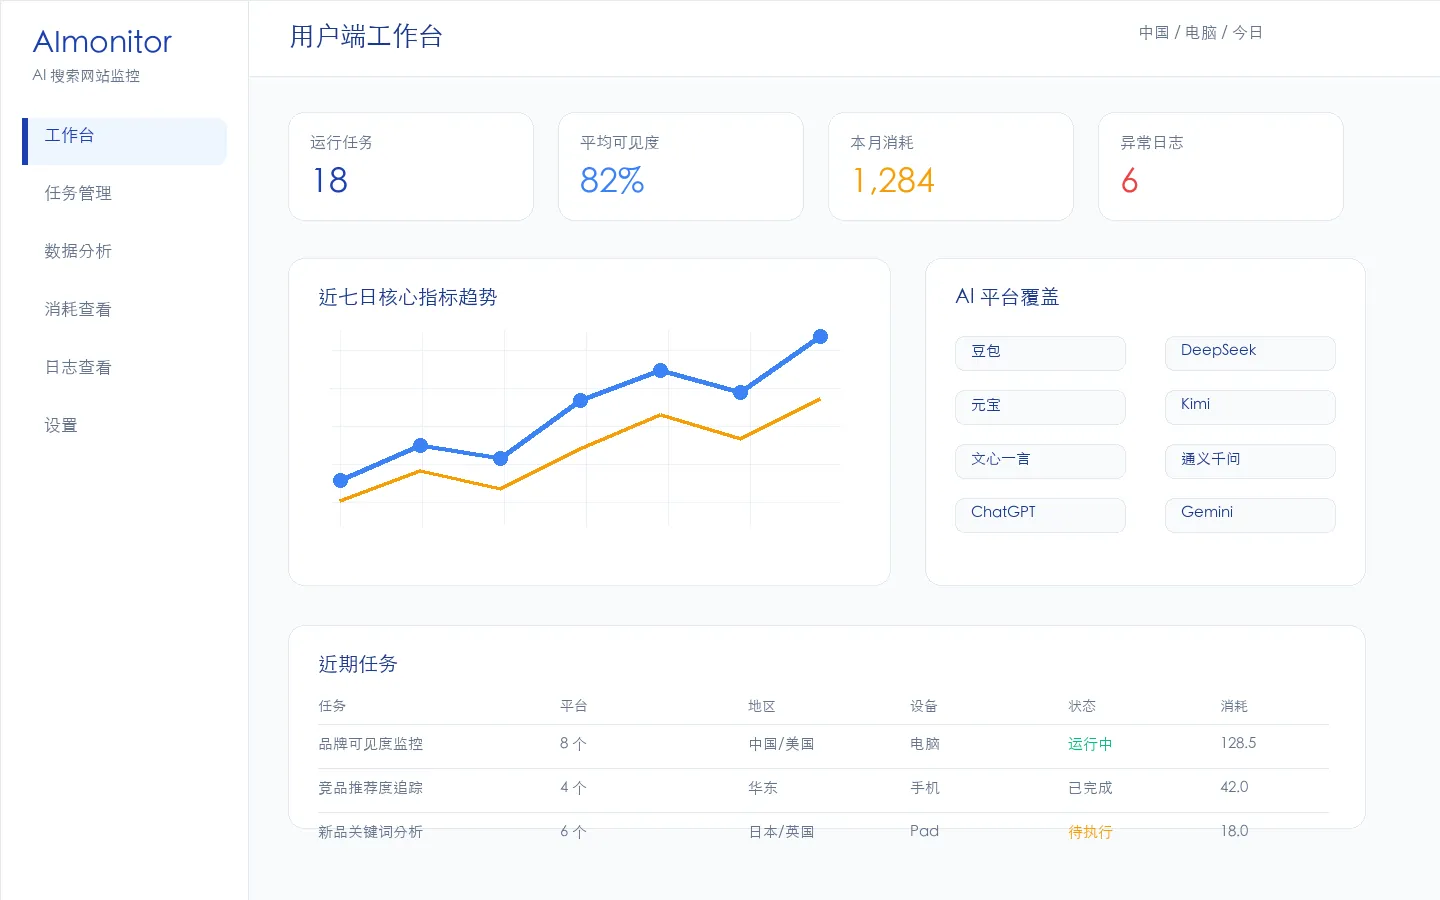This screenshot has height=900, width=1440.
Task: Click the 品牌可见度监控 task name
Action: pyautogui.click(x=371, y=744)
